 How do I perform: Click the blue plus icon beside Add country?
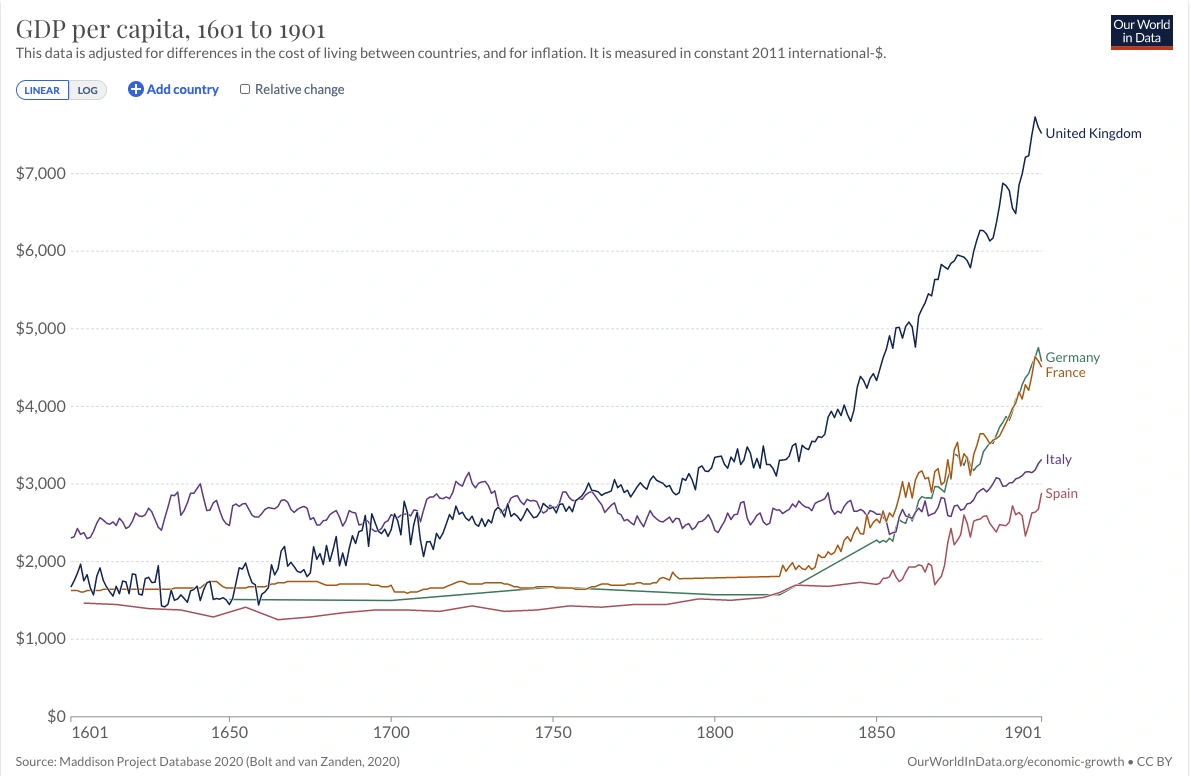[135, 90]
